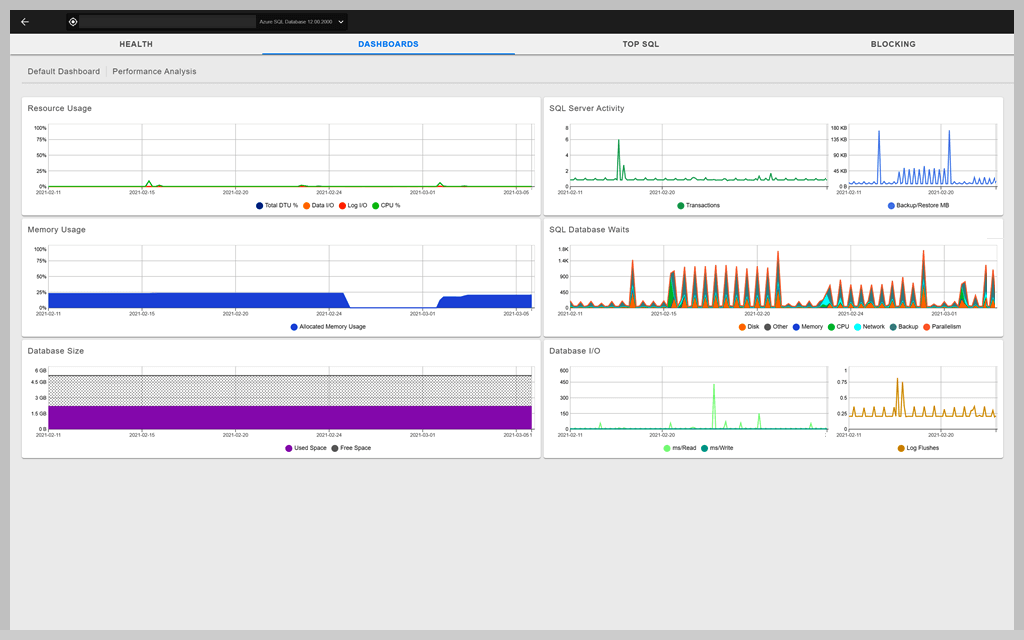Toggle the Disk category in SQL Database Waits
Viewport: 1024px width, 640px height.
click(749, 326)
